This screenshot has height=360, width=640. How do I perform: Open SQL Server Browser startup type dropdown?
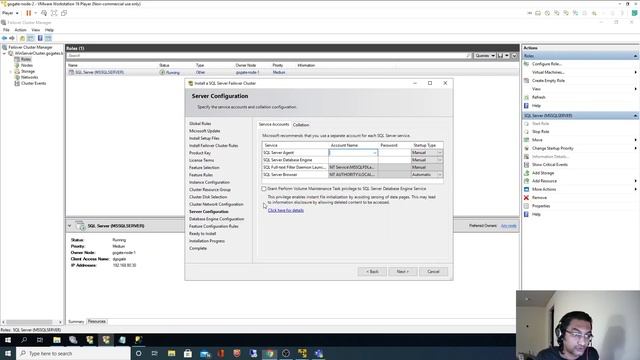point(439,175)
